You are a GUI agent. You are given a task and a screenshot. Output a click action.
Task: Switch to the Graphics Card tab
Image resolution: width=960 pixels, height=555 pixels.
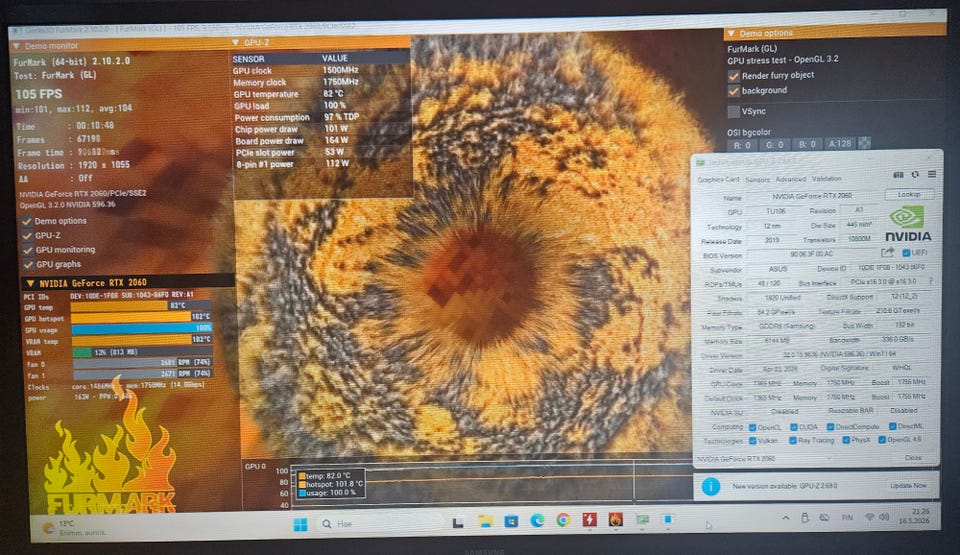[x=718, y=179]
